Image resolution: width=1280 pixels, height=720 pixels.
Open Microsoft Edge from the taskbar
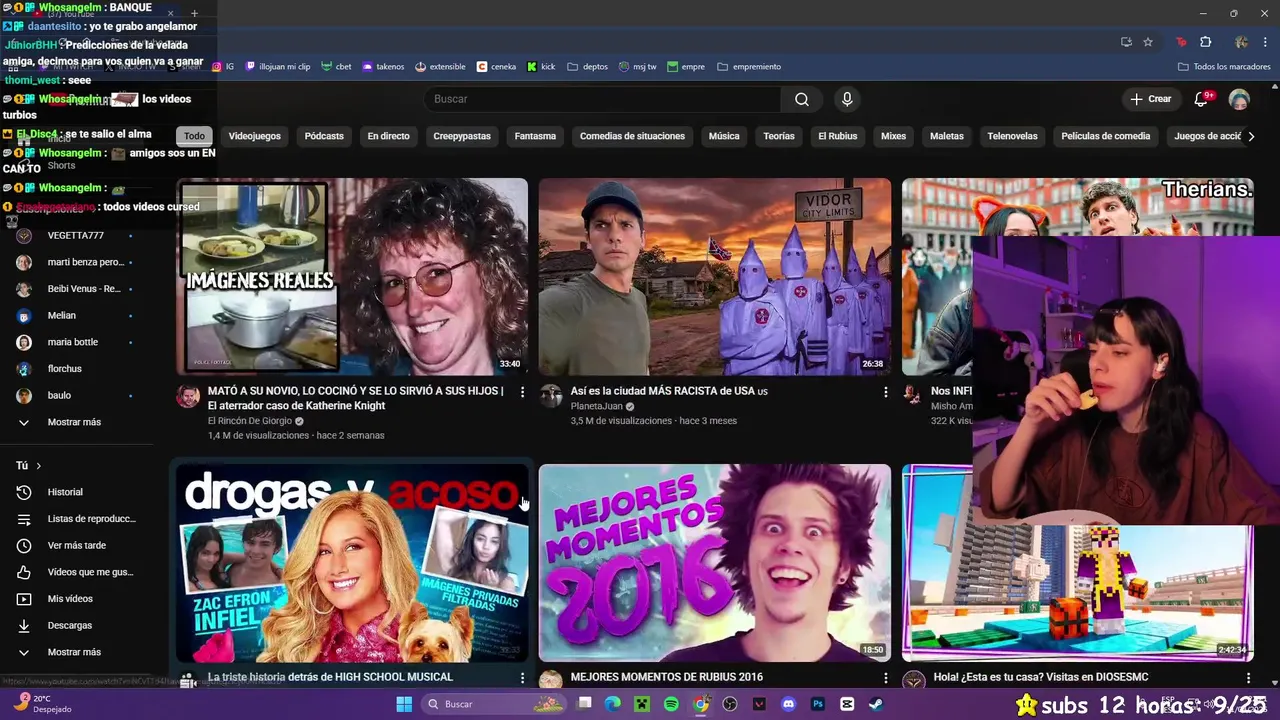point(612,704)
